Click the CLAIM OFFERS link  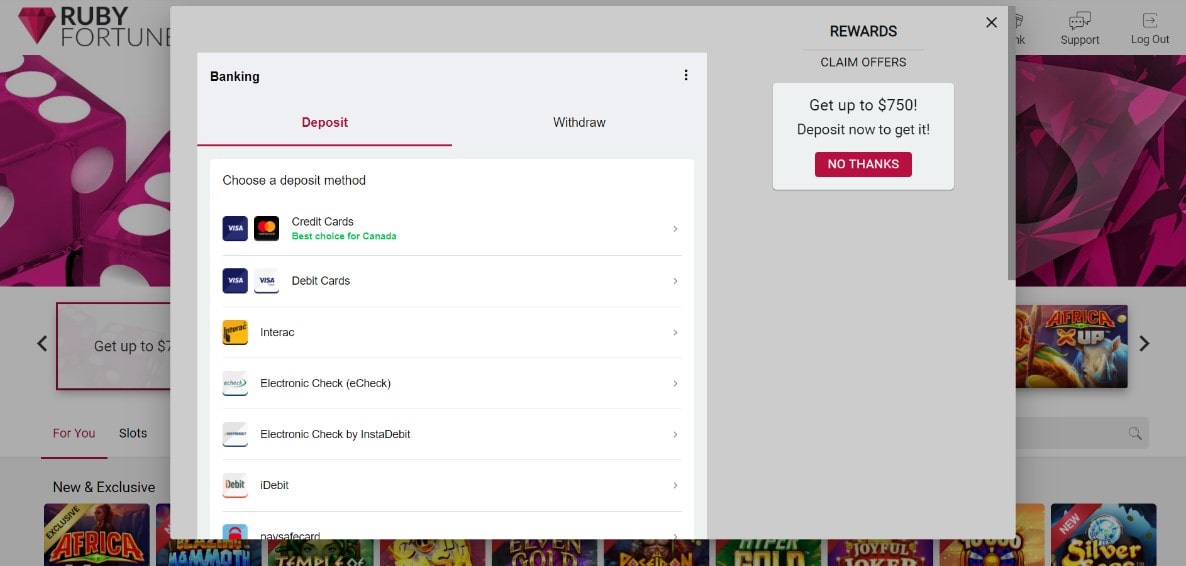click(863, 62)
